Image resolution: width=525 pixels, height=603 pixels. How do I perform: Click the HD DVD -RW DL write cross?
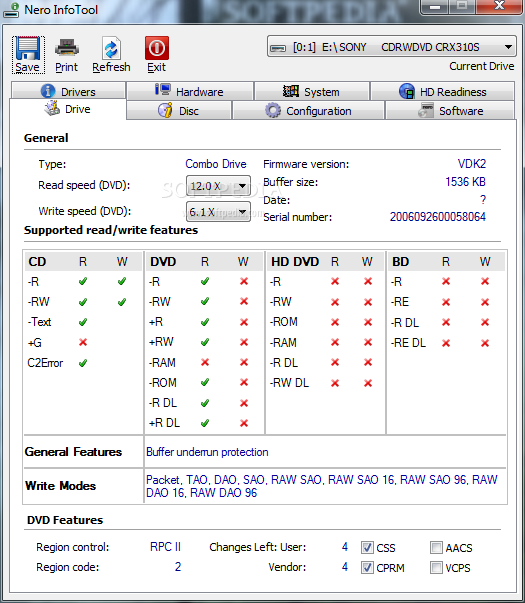point(368,383)
